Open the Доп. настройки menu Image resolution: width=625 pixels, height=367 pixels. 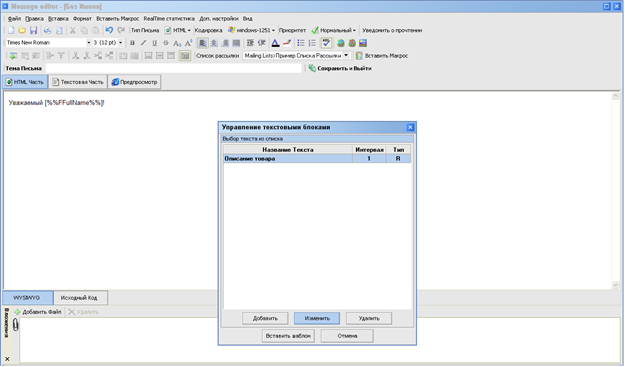pos(219,19)
